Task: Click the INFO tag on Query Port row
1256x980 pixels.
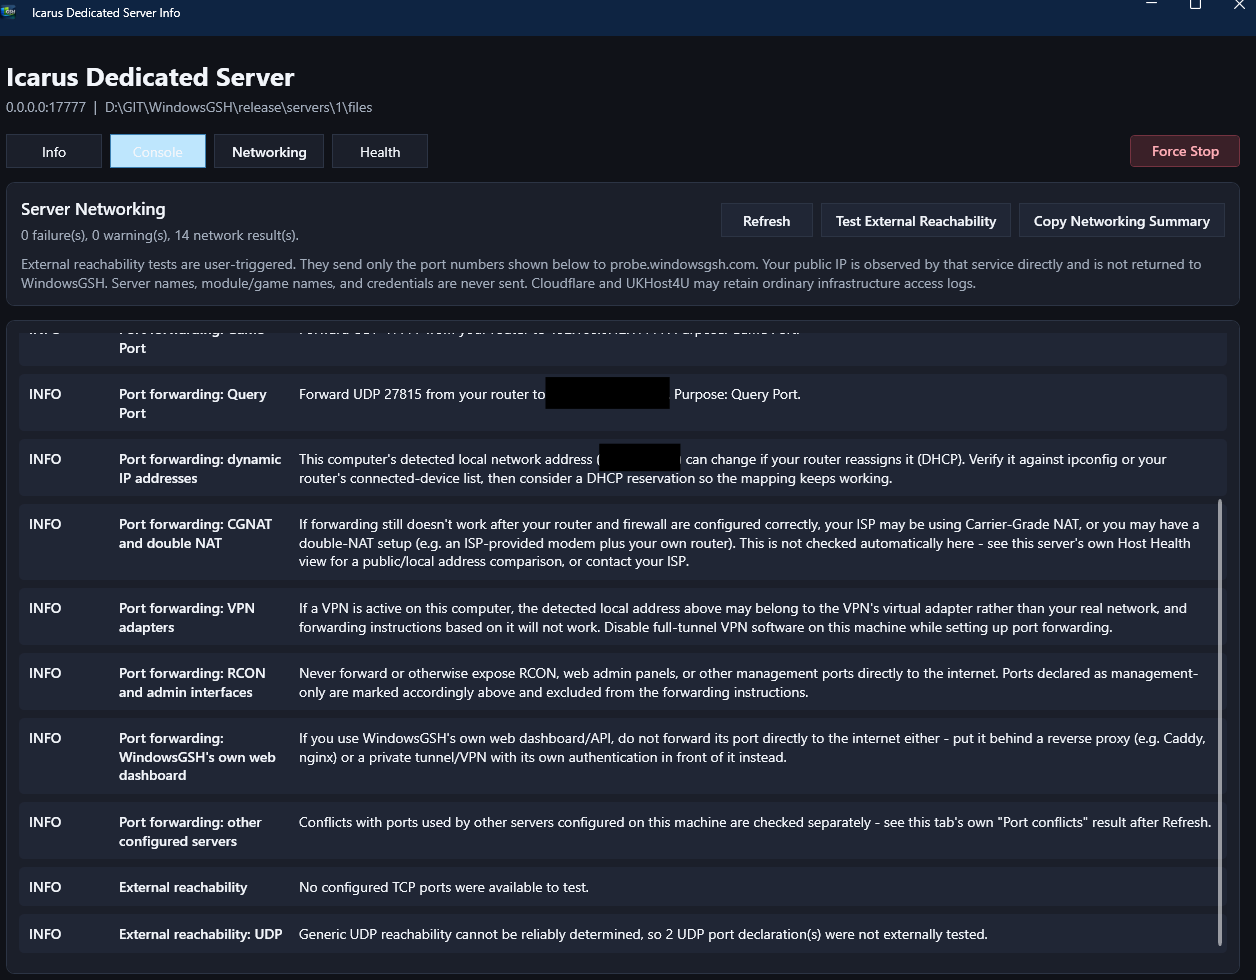Action: point(45,394)
